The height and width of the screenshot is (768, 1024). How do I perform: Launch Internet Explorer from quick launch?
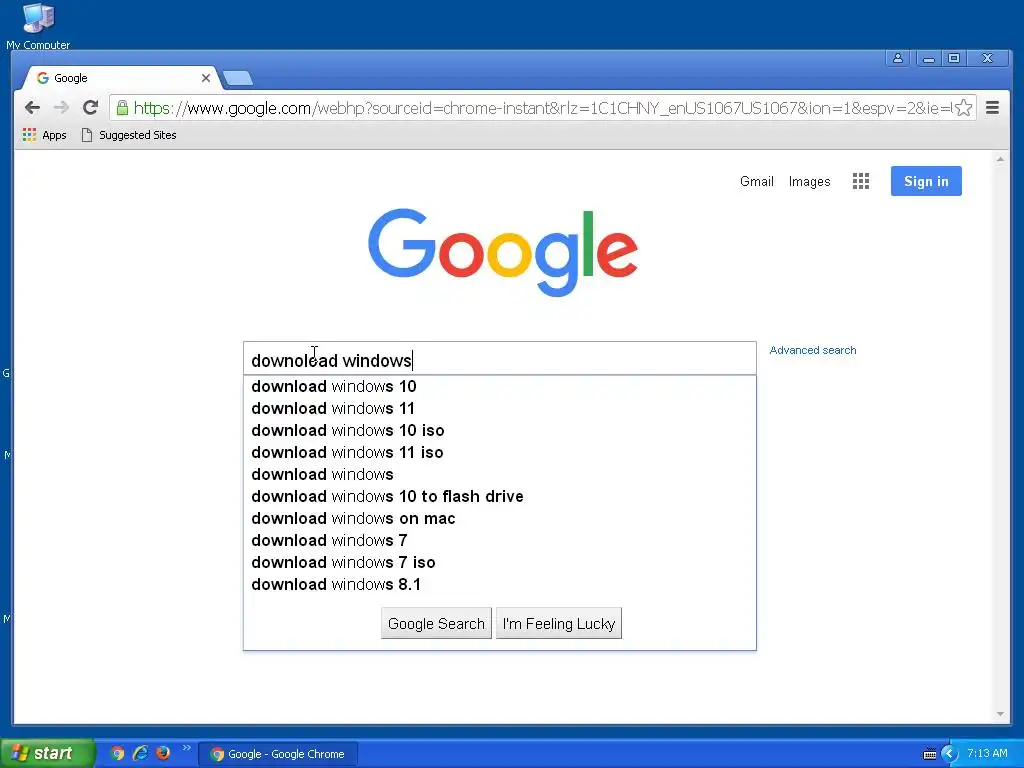point(140,753)
